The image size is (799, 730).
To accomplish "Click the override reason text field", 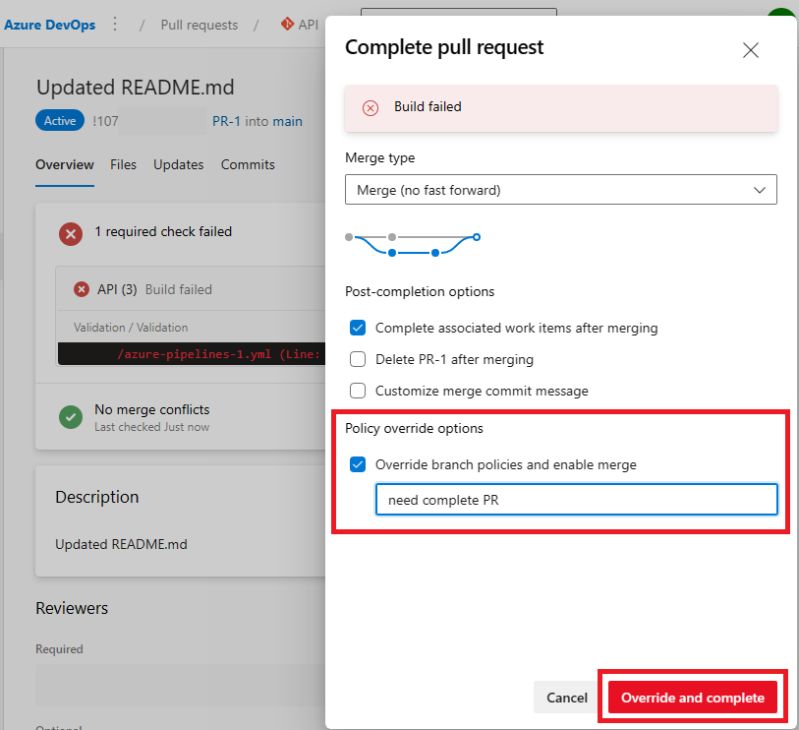I will [x=576, y=499].
